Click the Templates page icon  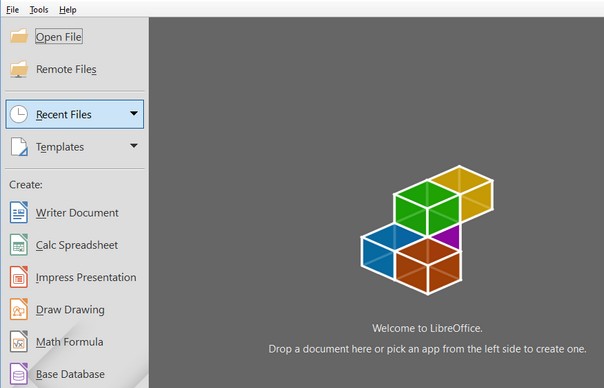(19, 147)
